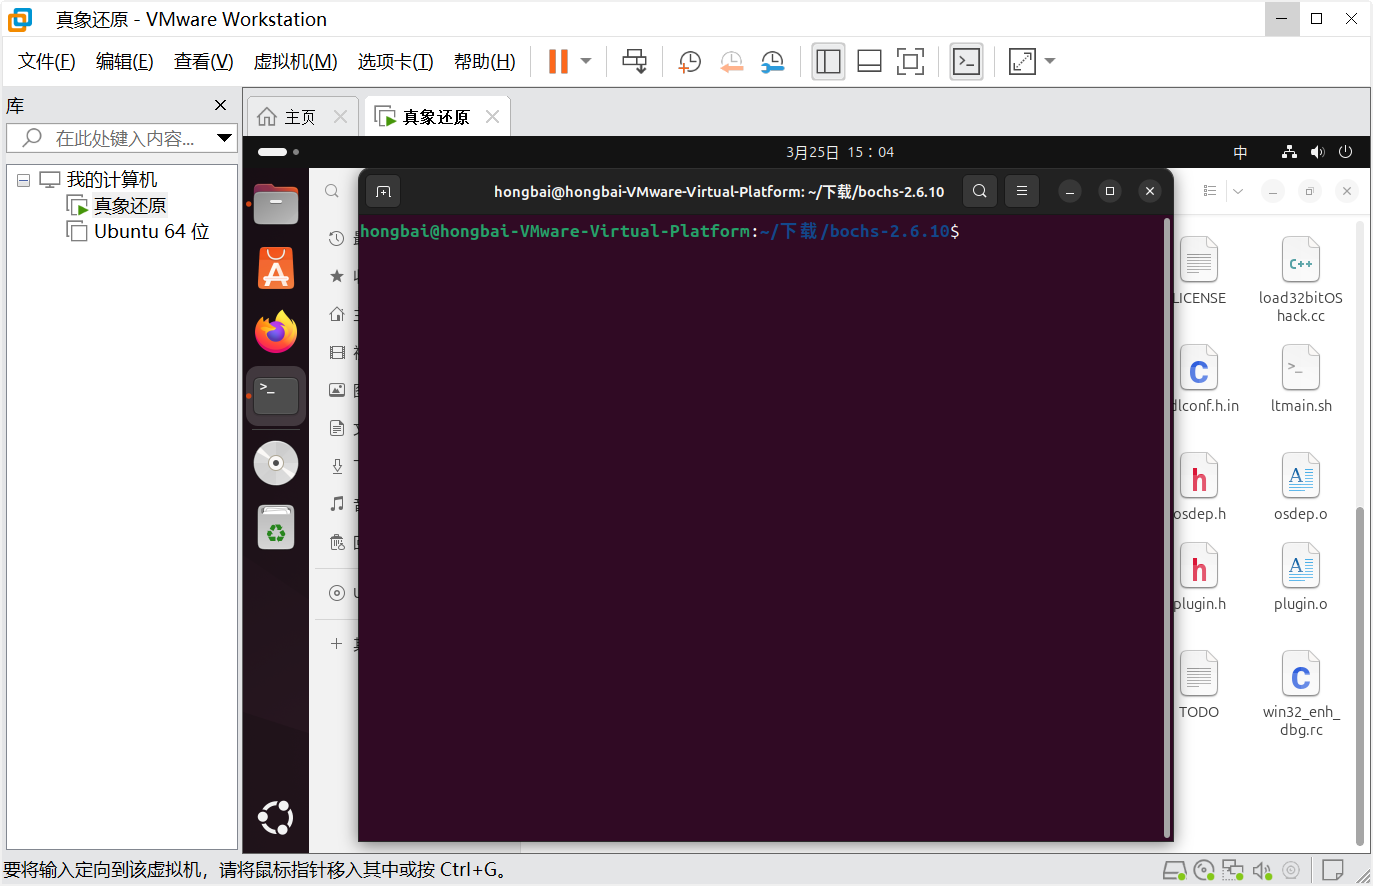This screenshot has width=1373, height=886.
Task: Select the load32bitOShack.cc file
Action: (x=1300, y=279)
